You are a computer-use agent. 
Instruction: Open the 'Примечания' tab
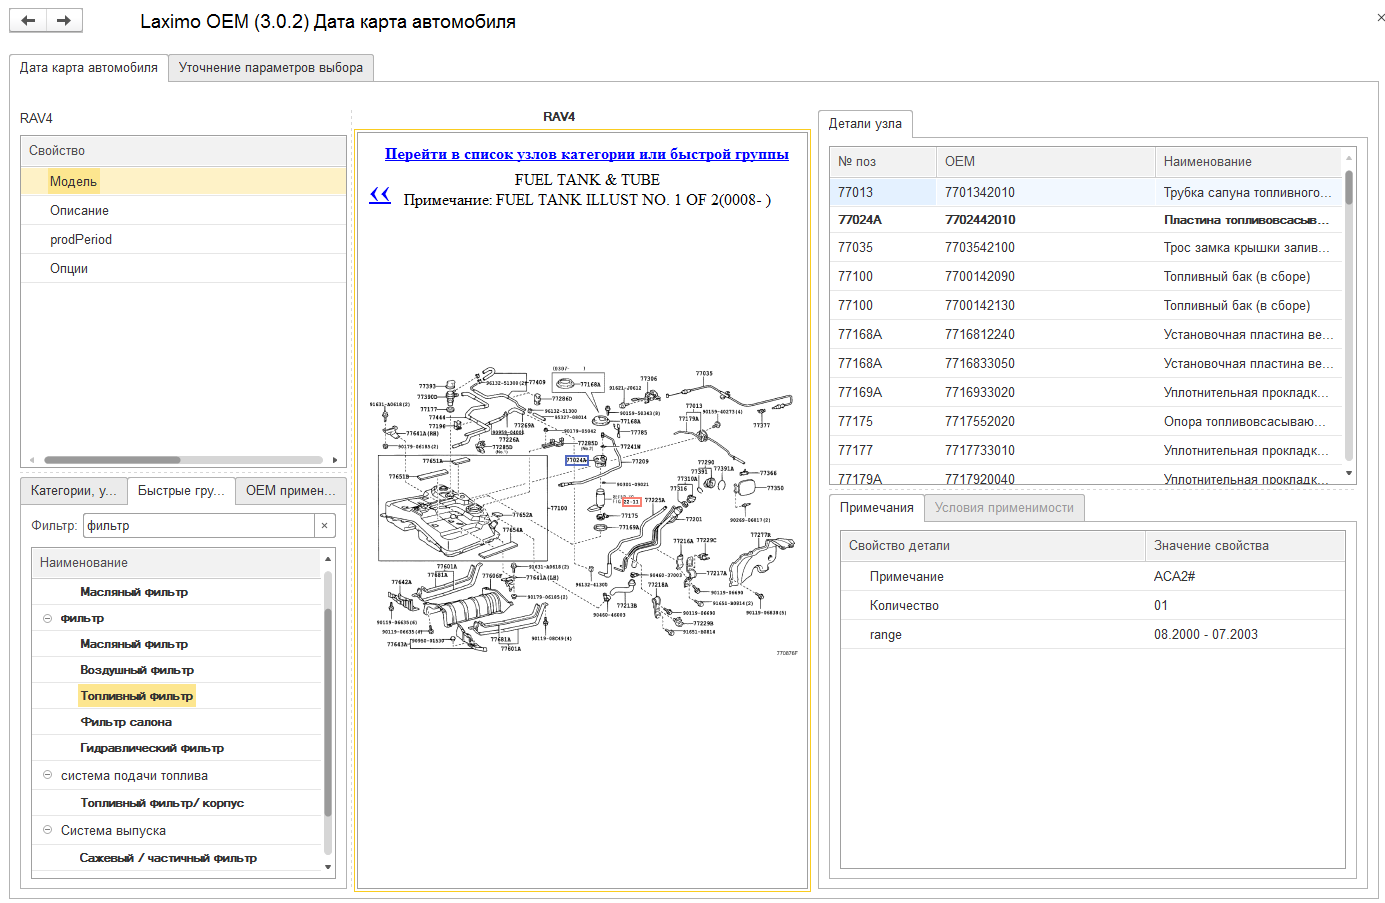tap(877, 508)
